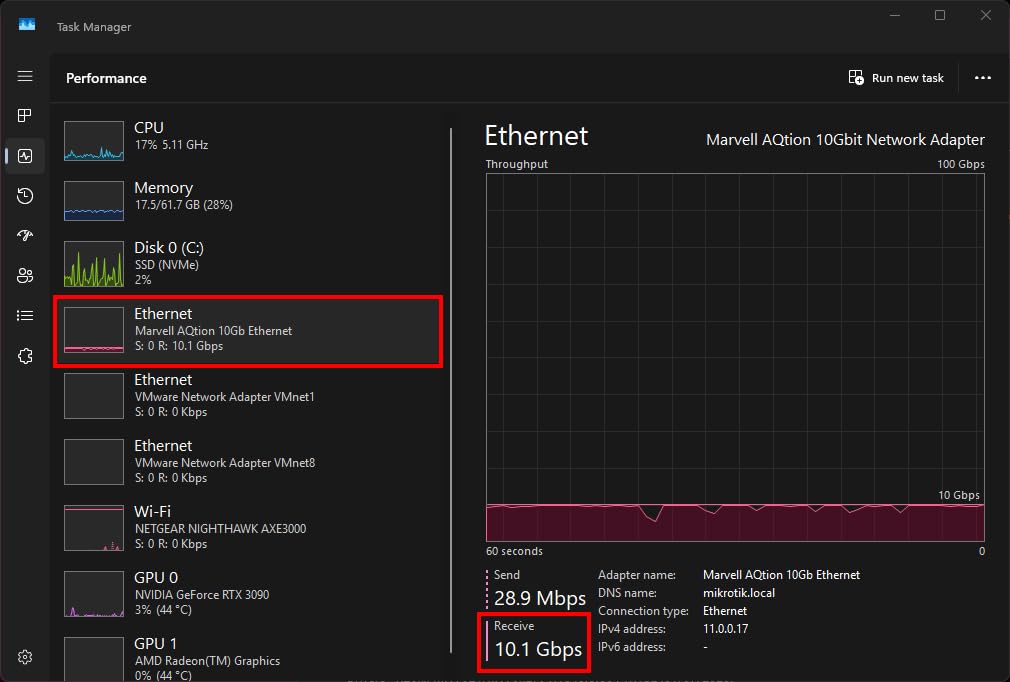The width and height of the screenshot is (1010, 682).
Task: Click the Ethernet throughput graph
Action: tap(735, 357)
